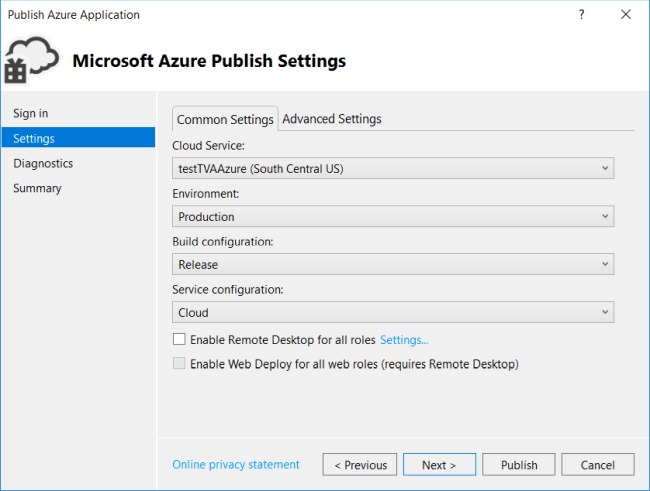Screen dimensions: 650x491
Task: Go to the Summary step
Action: tap(78, 188)
